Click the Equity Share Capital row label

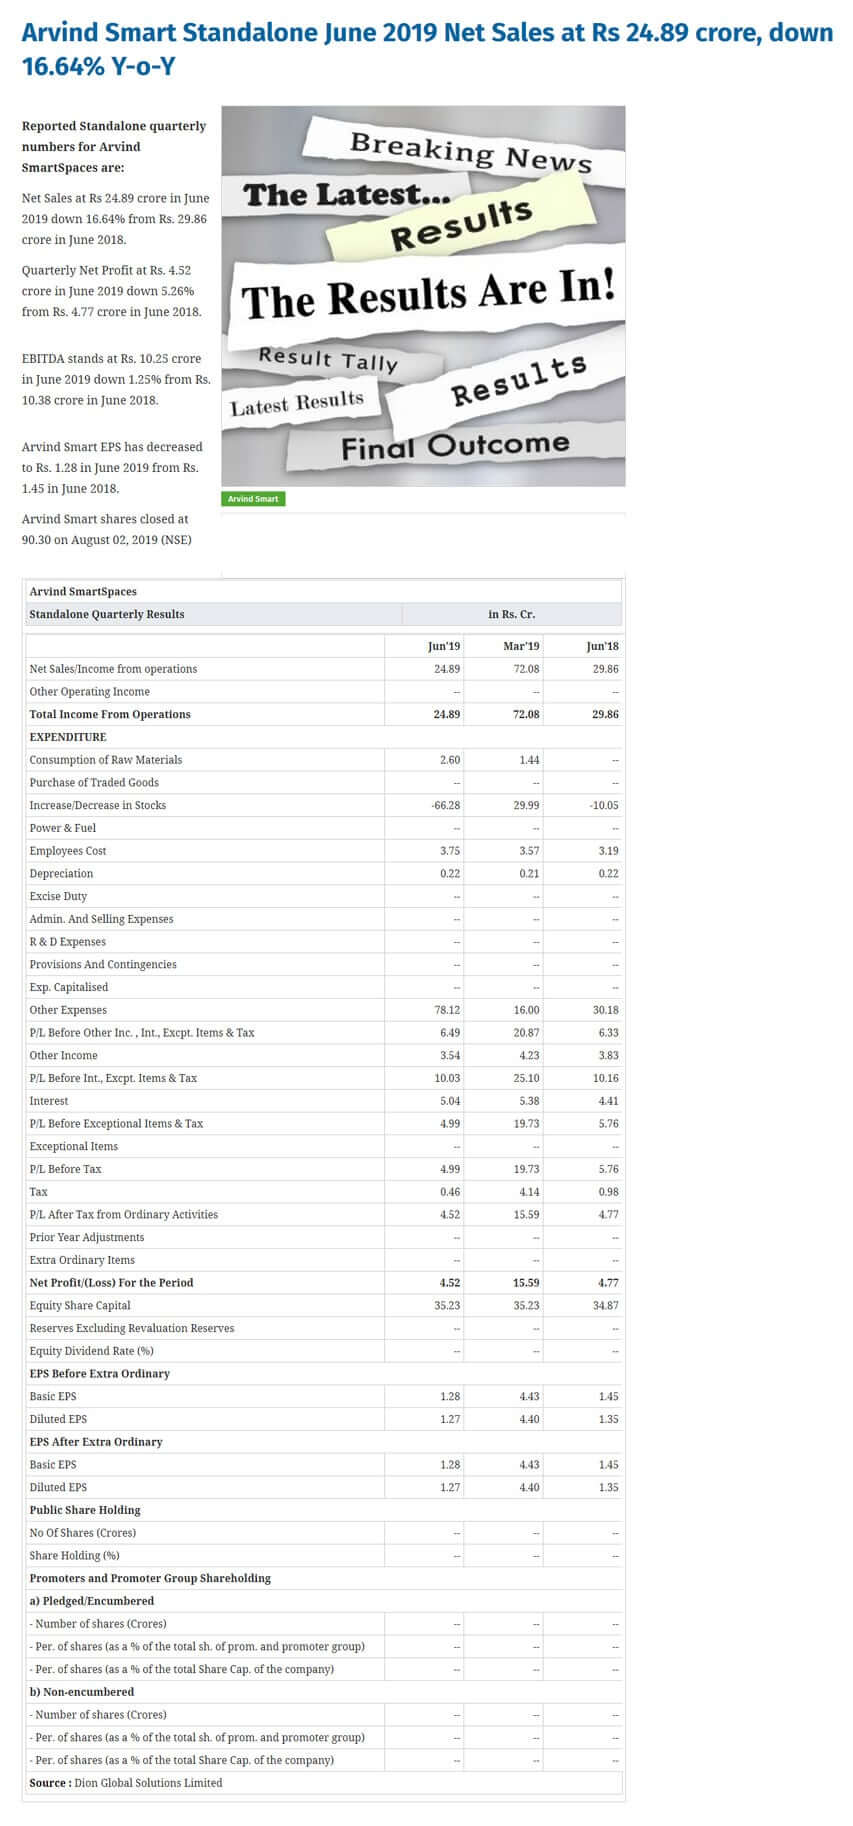(x=80, y=1306)
